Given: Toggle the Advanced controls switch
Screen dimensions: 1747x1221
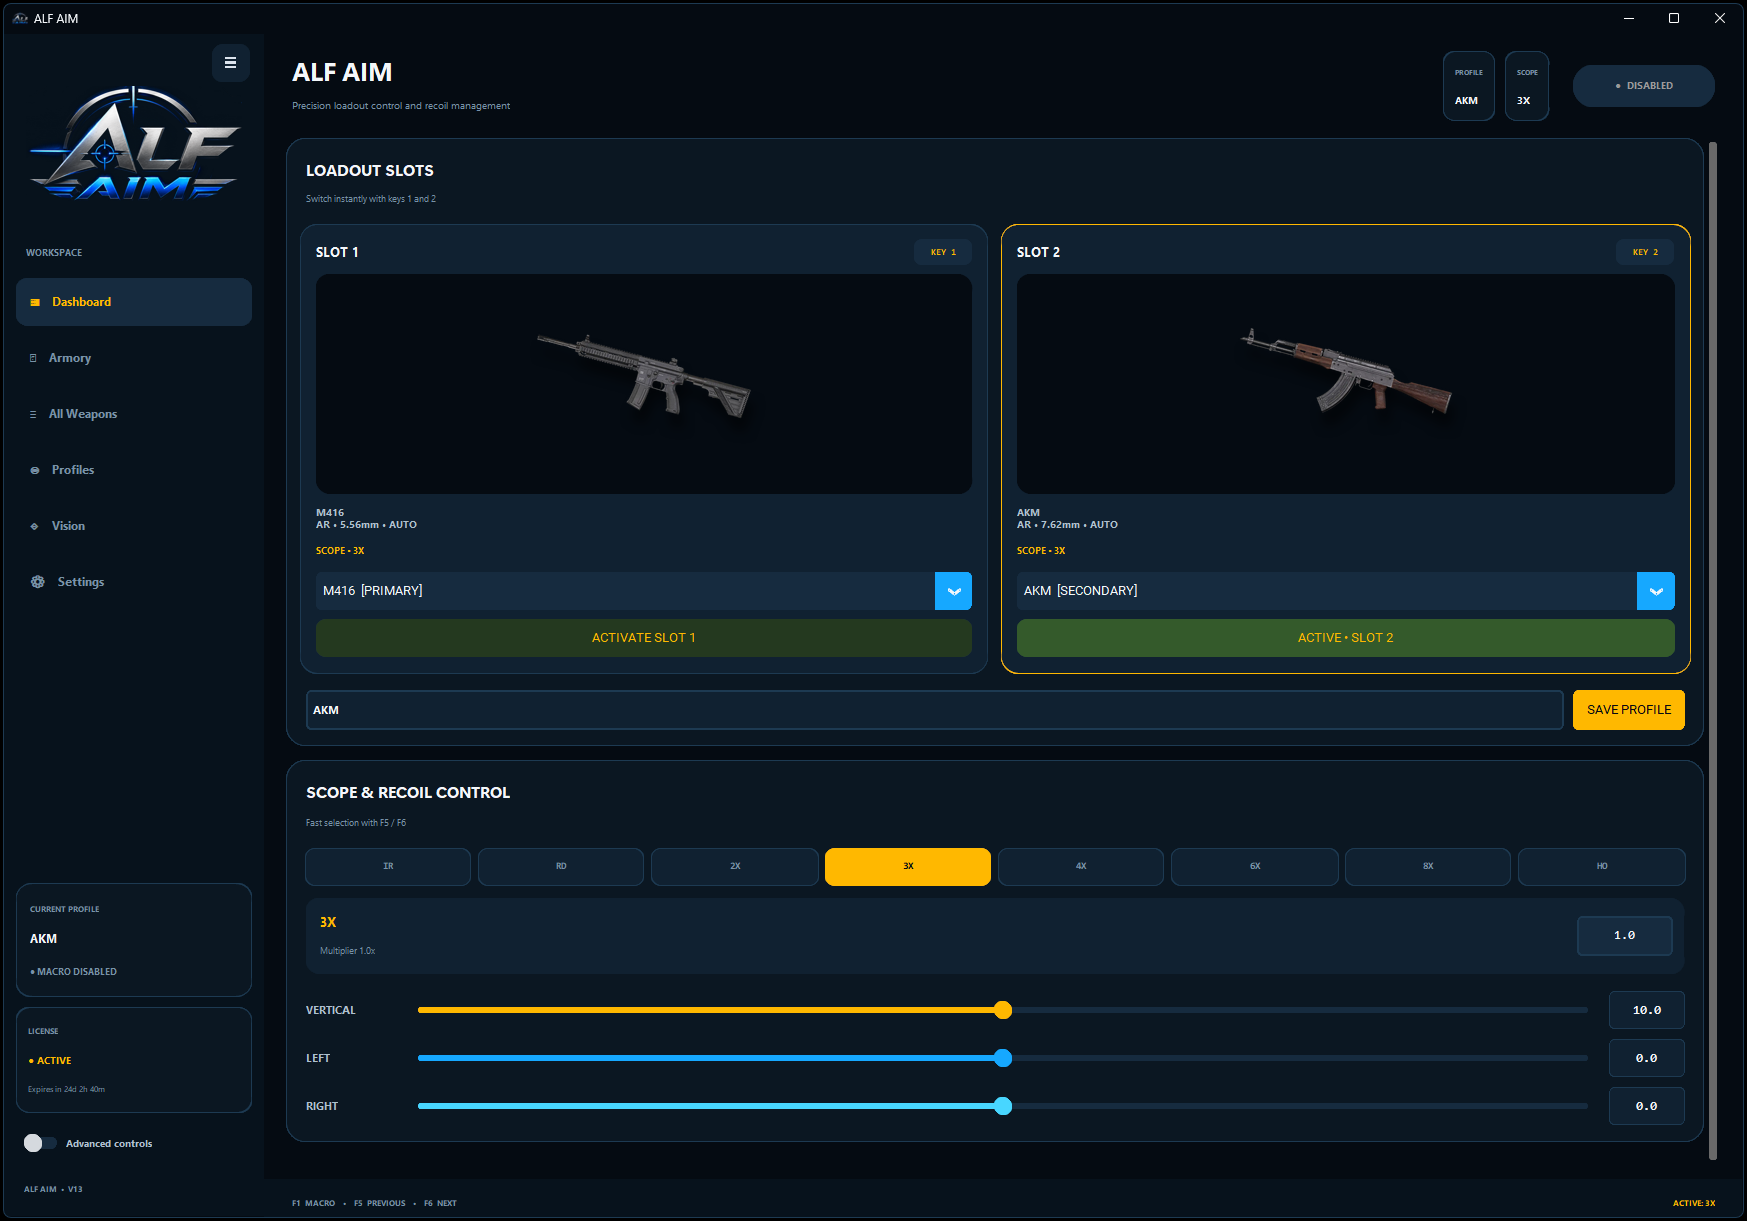Looking at the screenshot, I should 40,1143.
